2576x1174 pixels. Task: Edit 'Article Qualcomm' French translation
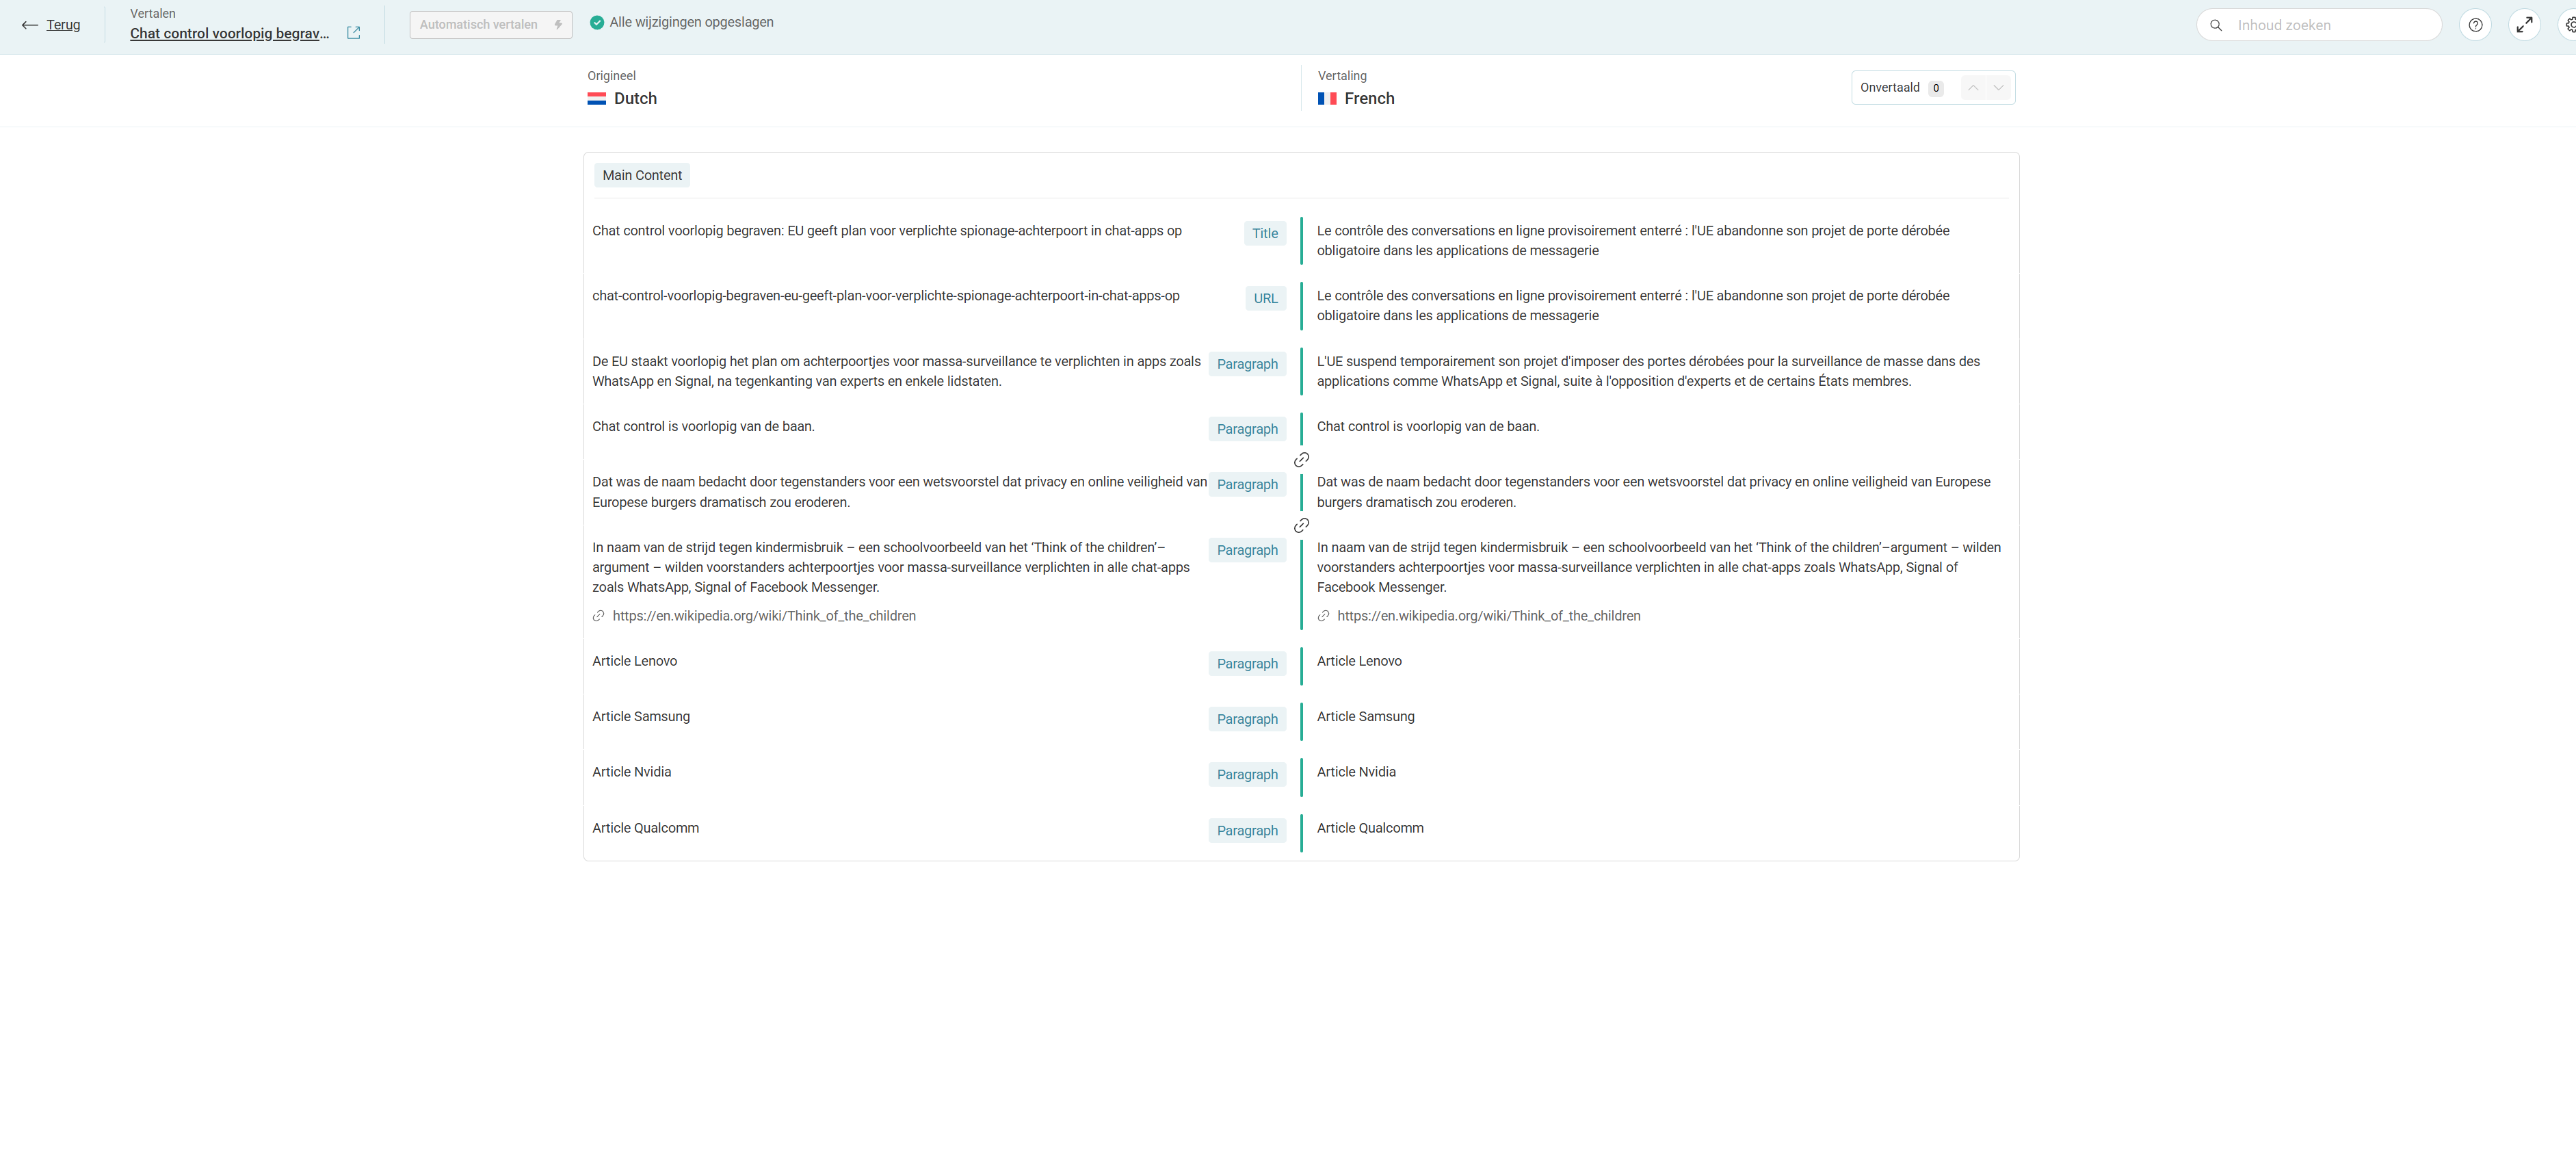(1370, 828)
